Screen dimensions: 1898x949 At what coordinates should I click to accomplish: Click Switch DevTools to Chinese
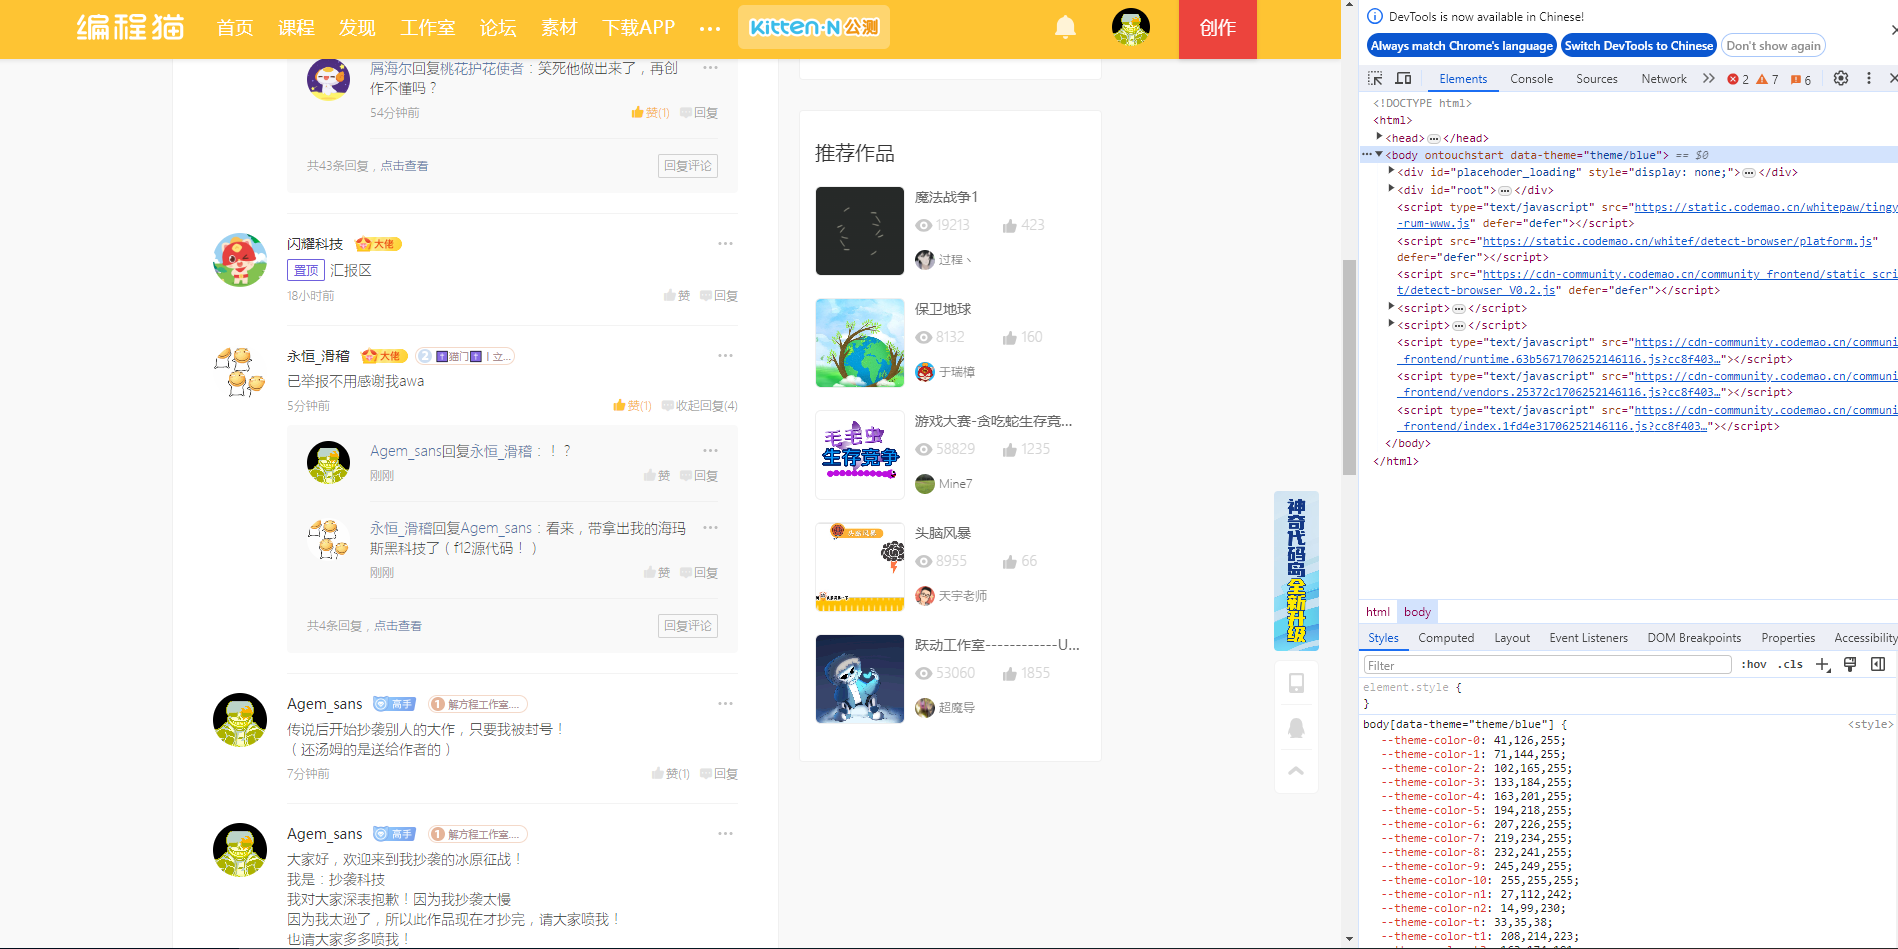1639,46
